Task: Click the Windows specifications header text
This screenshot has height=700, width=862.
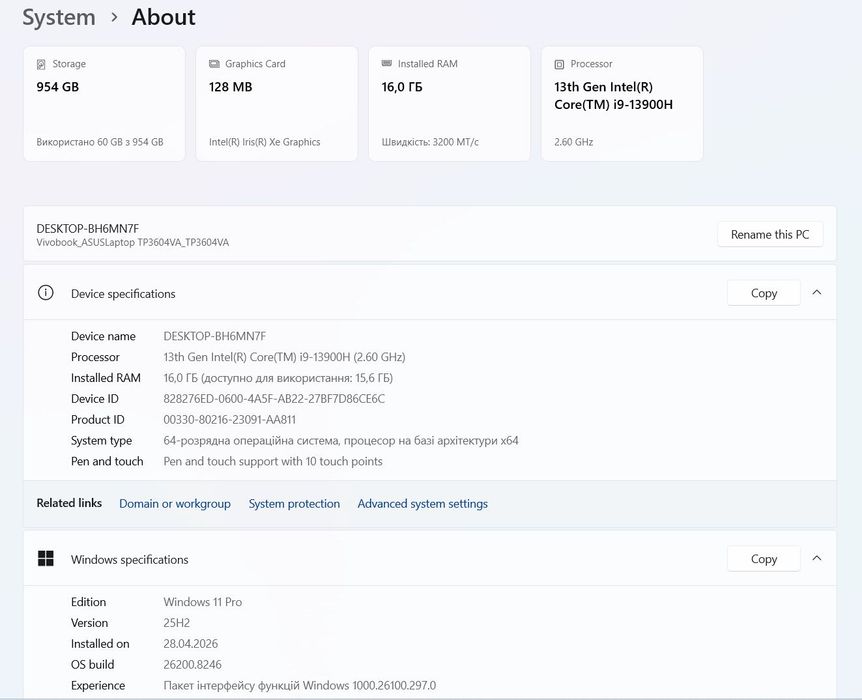Action: pos(129,559)
